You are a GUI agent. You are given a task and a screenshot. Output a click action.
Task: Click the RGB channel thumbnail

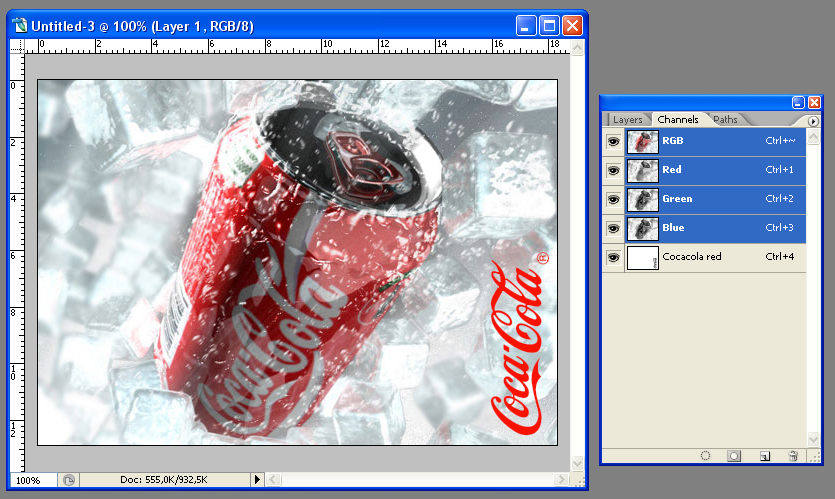(643, 142)
